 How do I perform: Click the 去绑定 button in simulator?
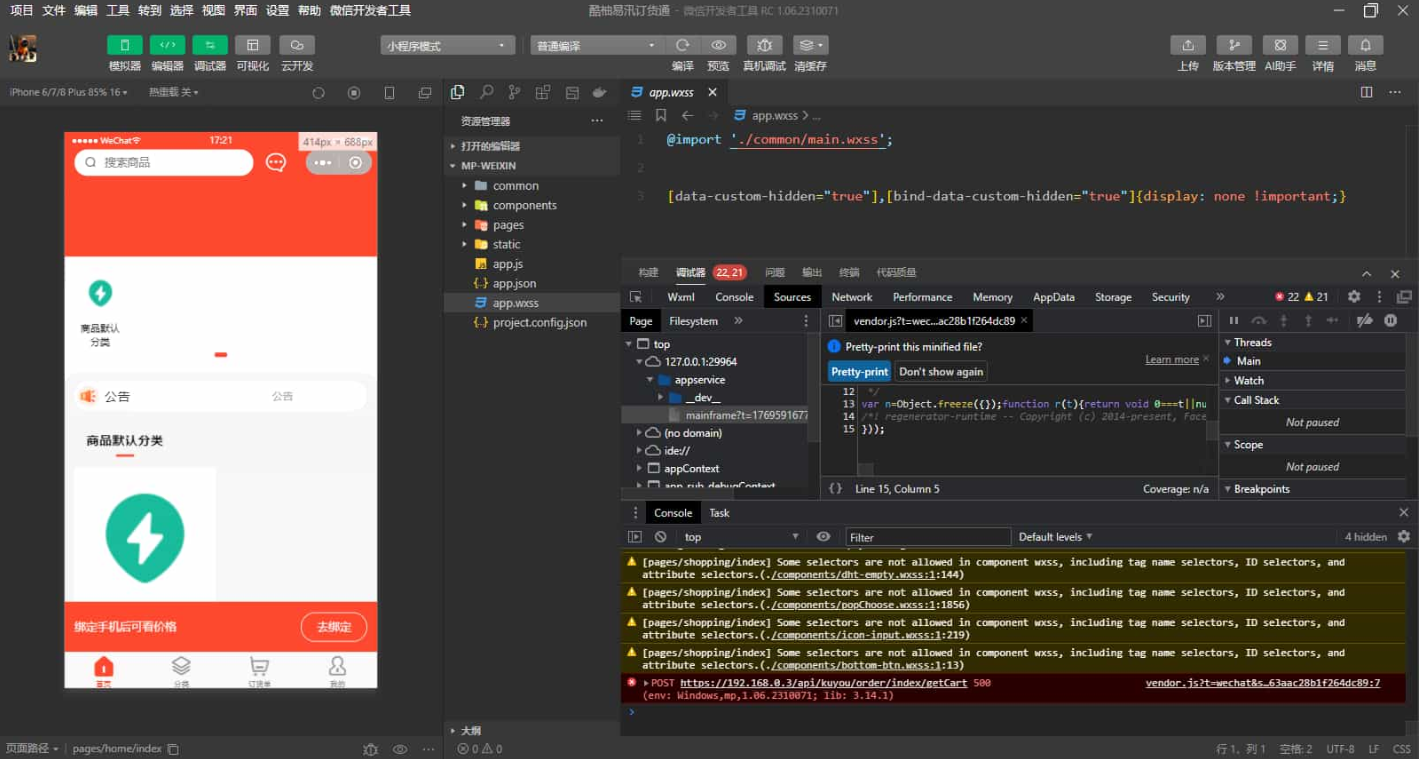pyautogui.click(x=334, y=627)
